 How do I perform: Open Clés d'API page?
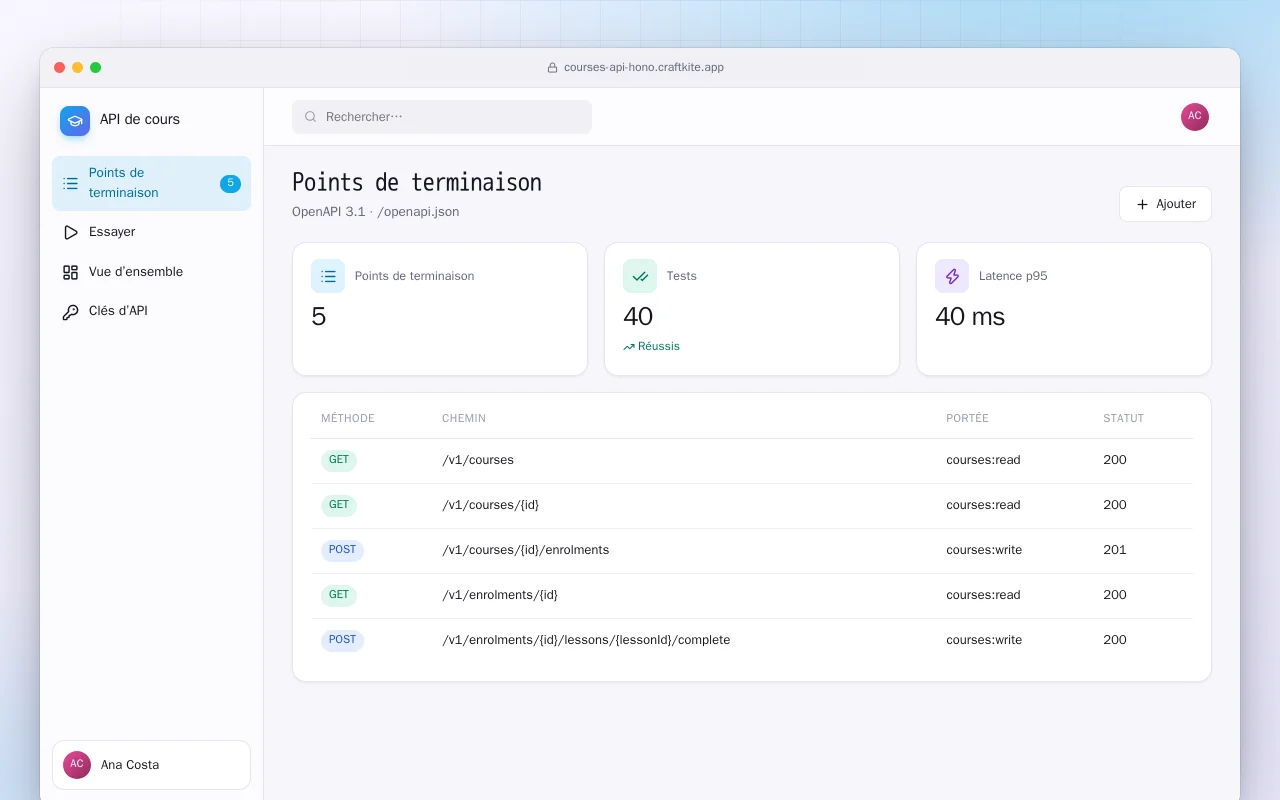coord(151,311)
